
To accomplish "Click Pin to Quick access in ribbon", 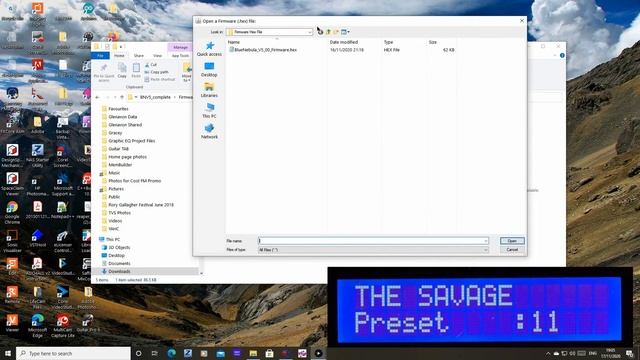I will click(104, 72).
